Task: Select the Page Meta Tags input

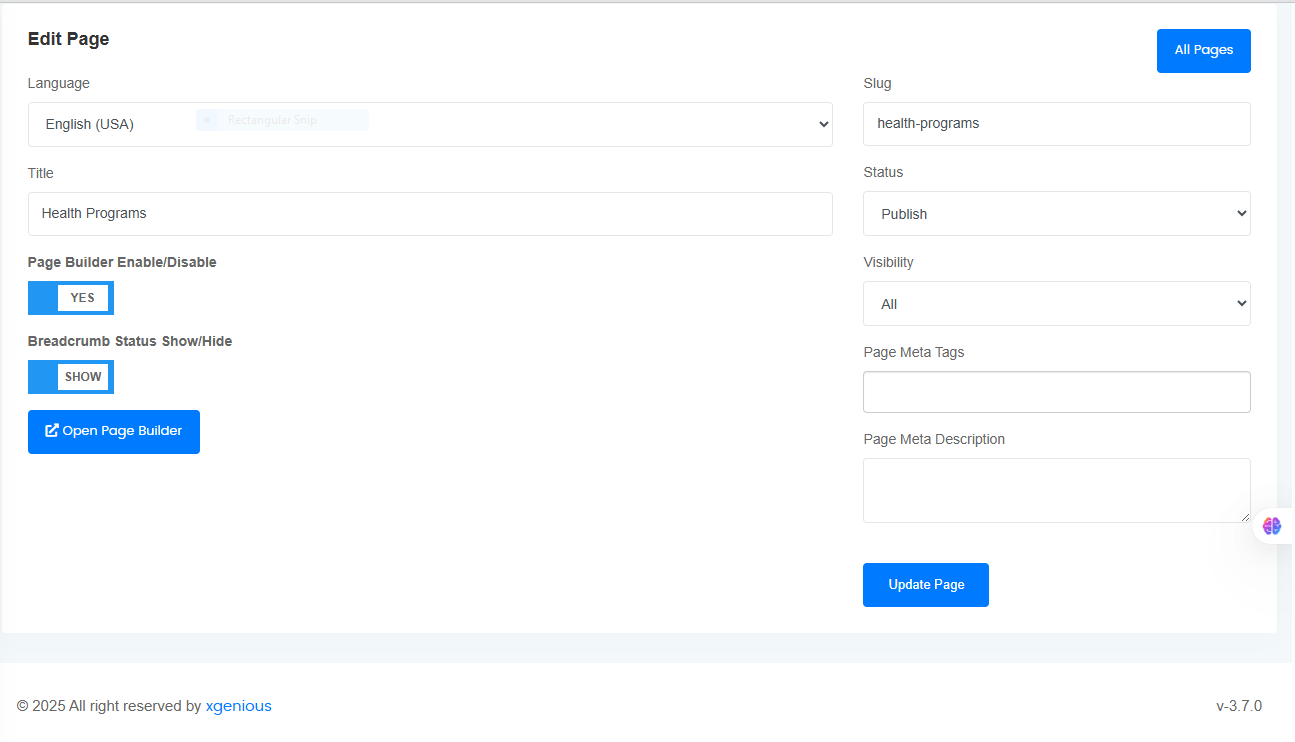Action: tap(1056, 392)
